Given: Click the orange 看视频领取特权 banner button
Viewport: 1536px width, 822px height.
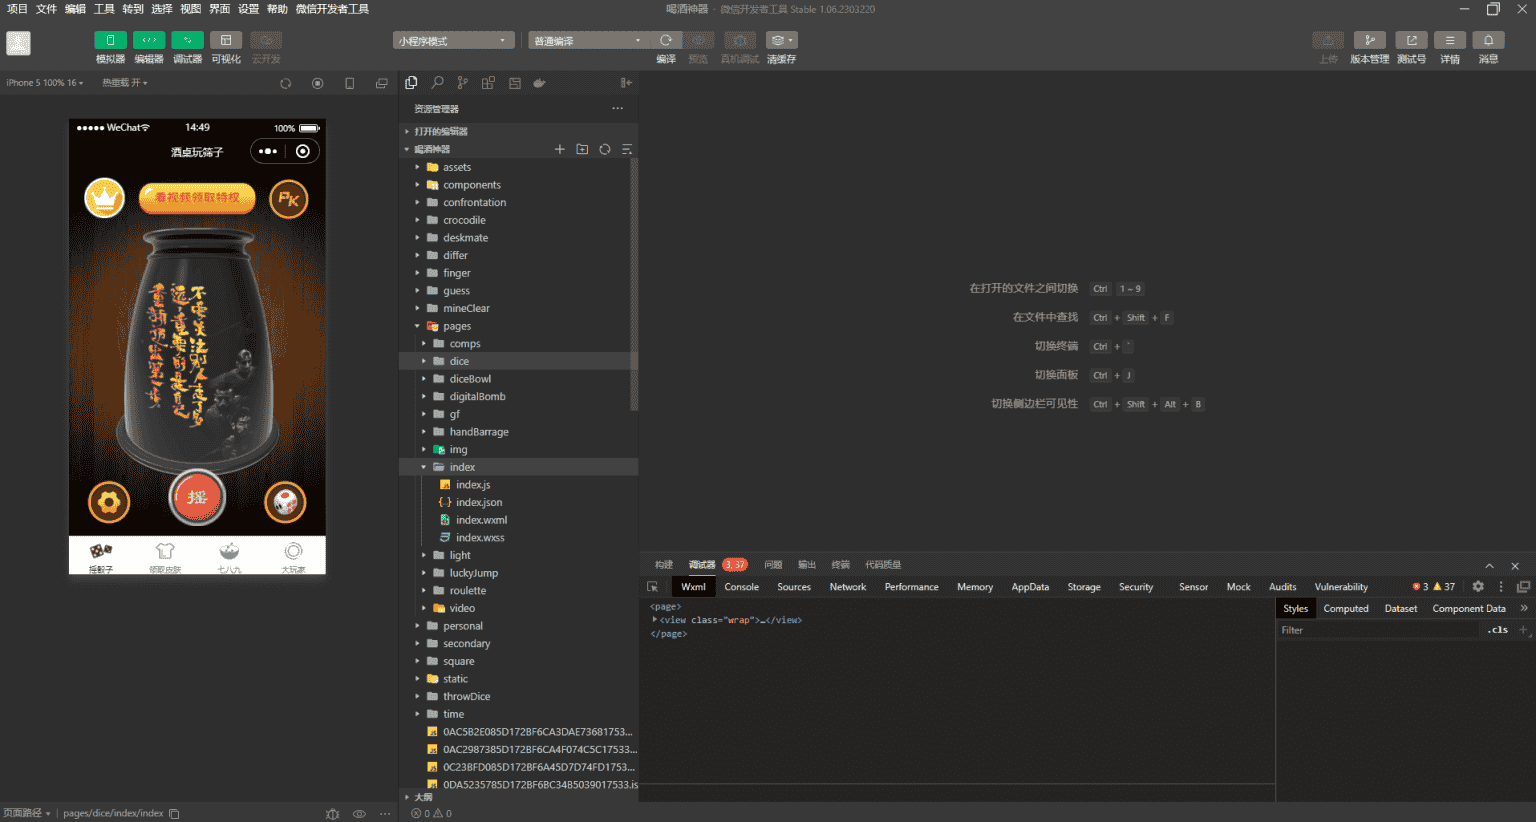Looking at the screenshot, I should click(197, 198).
